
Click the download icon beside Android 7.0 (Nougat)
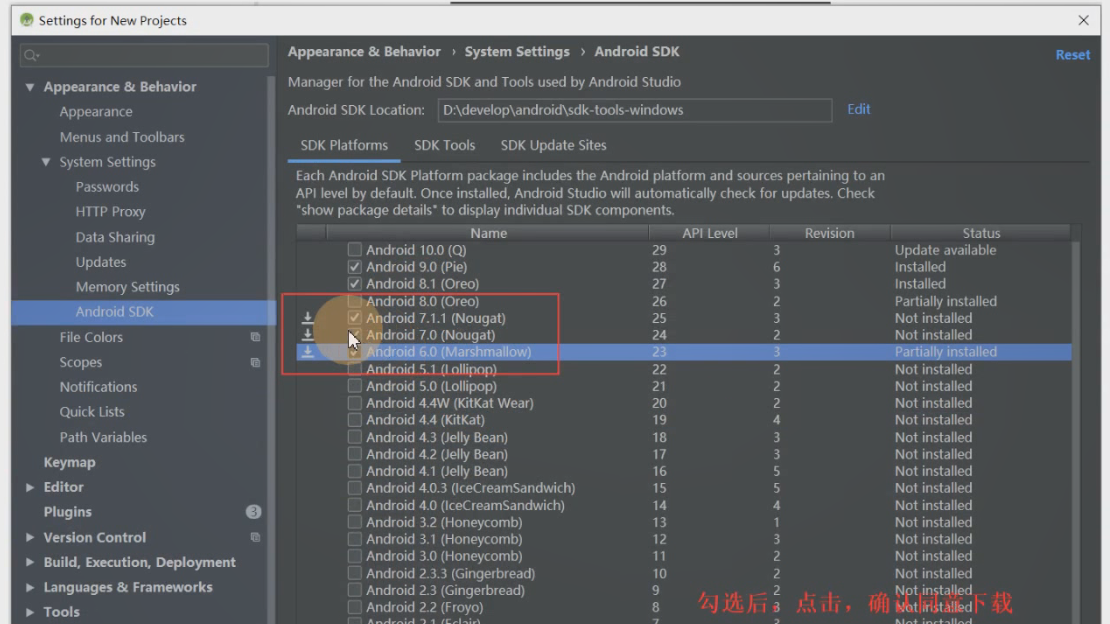(307, 335)
